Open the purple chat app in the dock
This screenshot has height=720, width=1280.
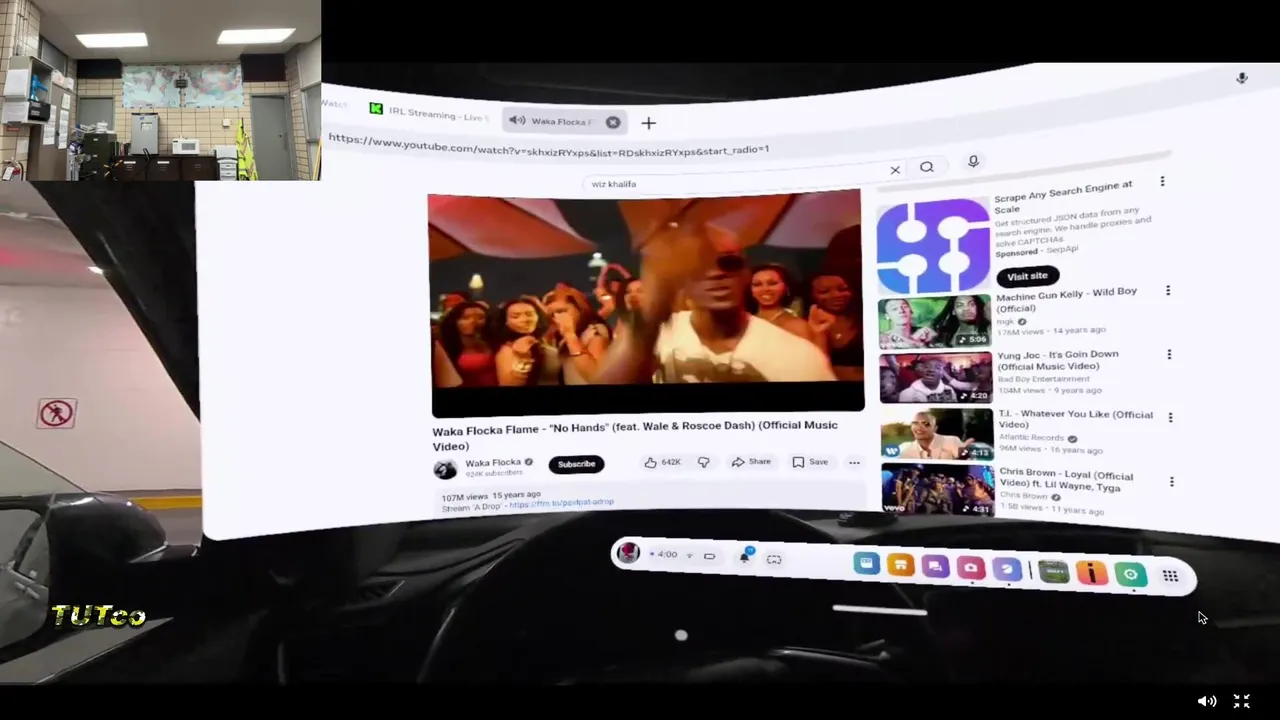(x=935, y=567)
